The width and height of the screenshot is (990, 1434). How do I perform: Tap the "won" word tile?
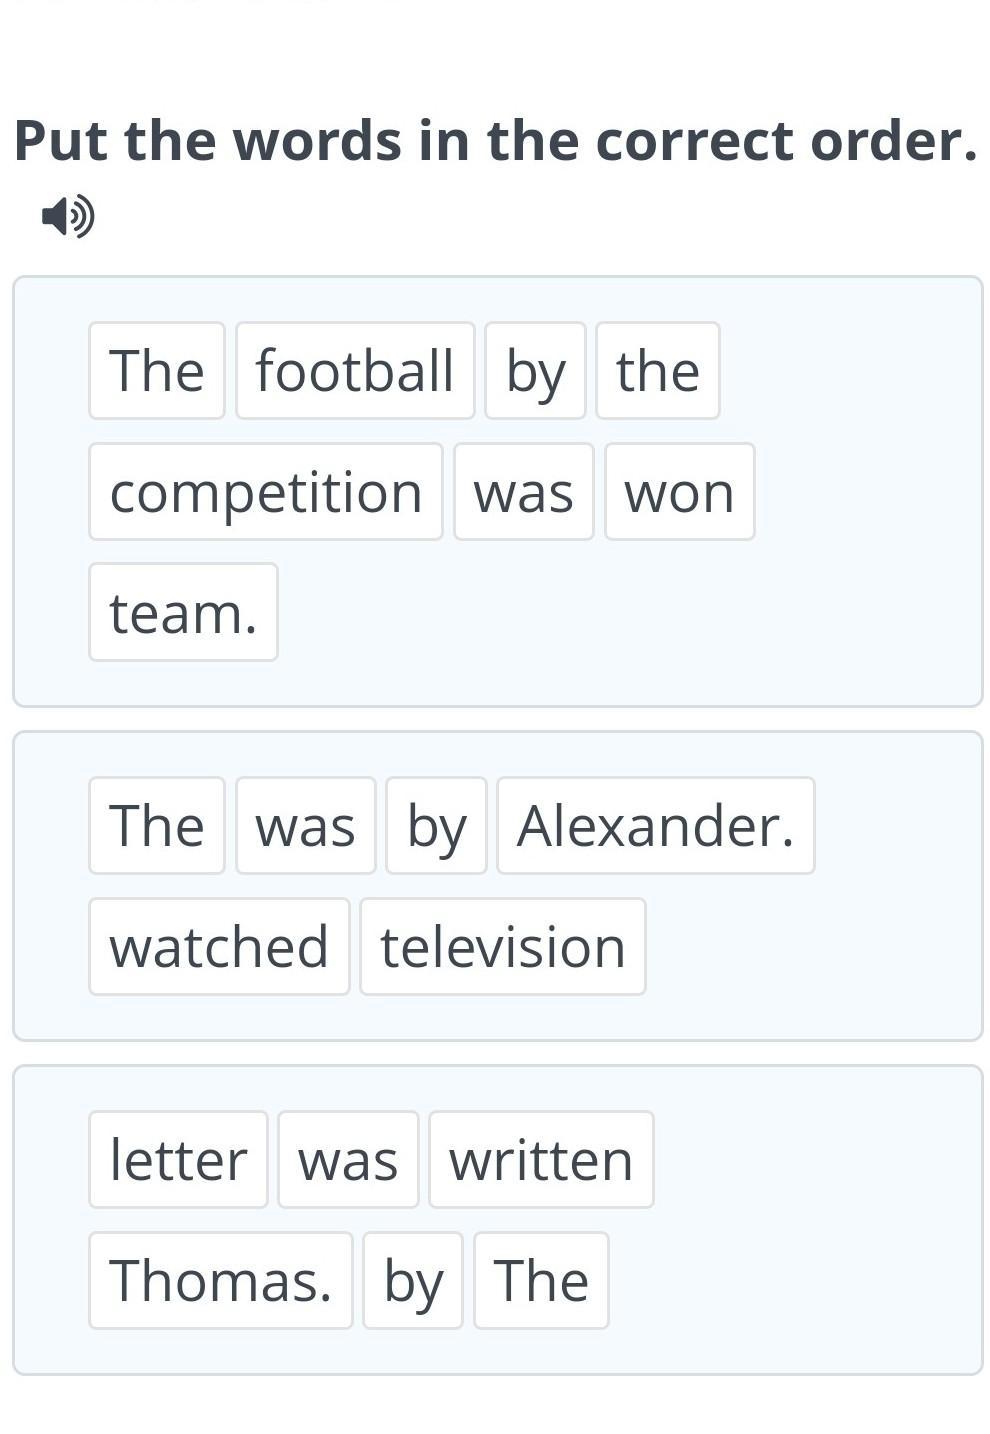pos(679,492)
